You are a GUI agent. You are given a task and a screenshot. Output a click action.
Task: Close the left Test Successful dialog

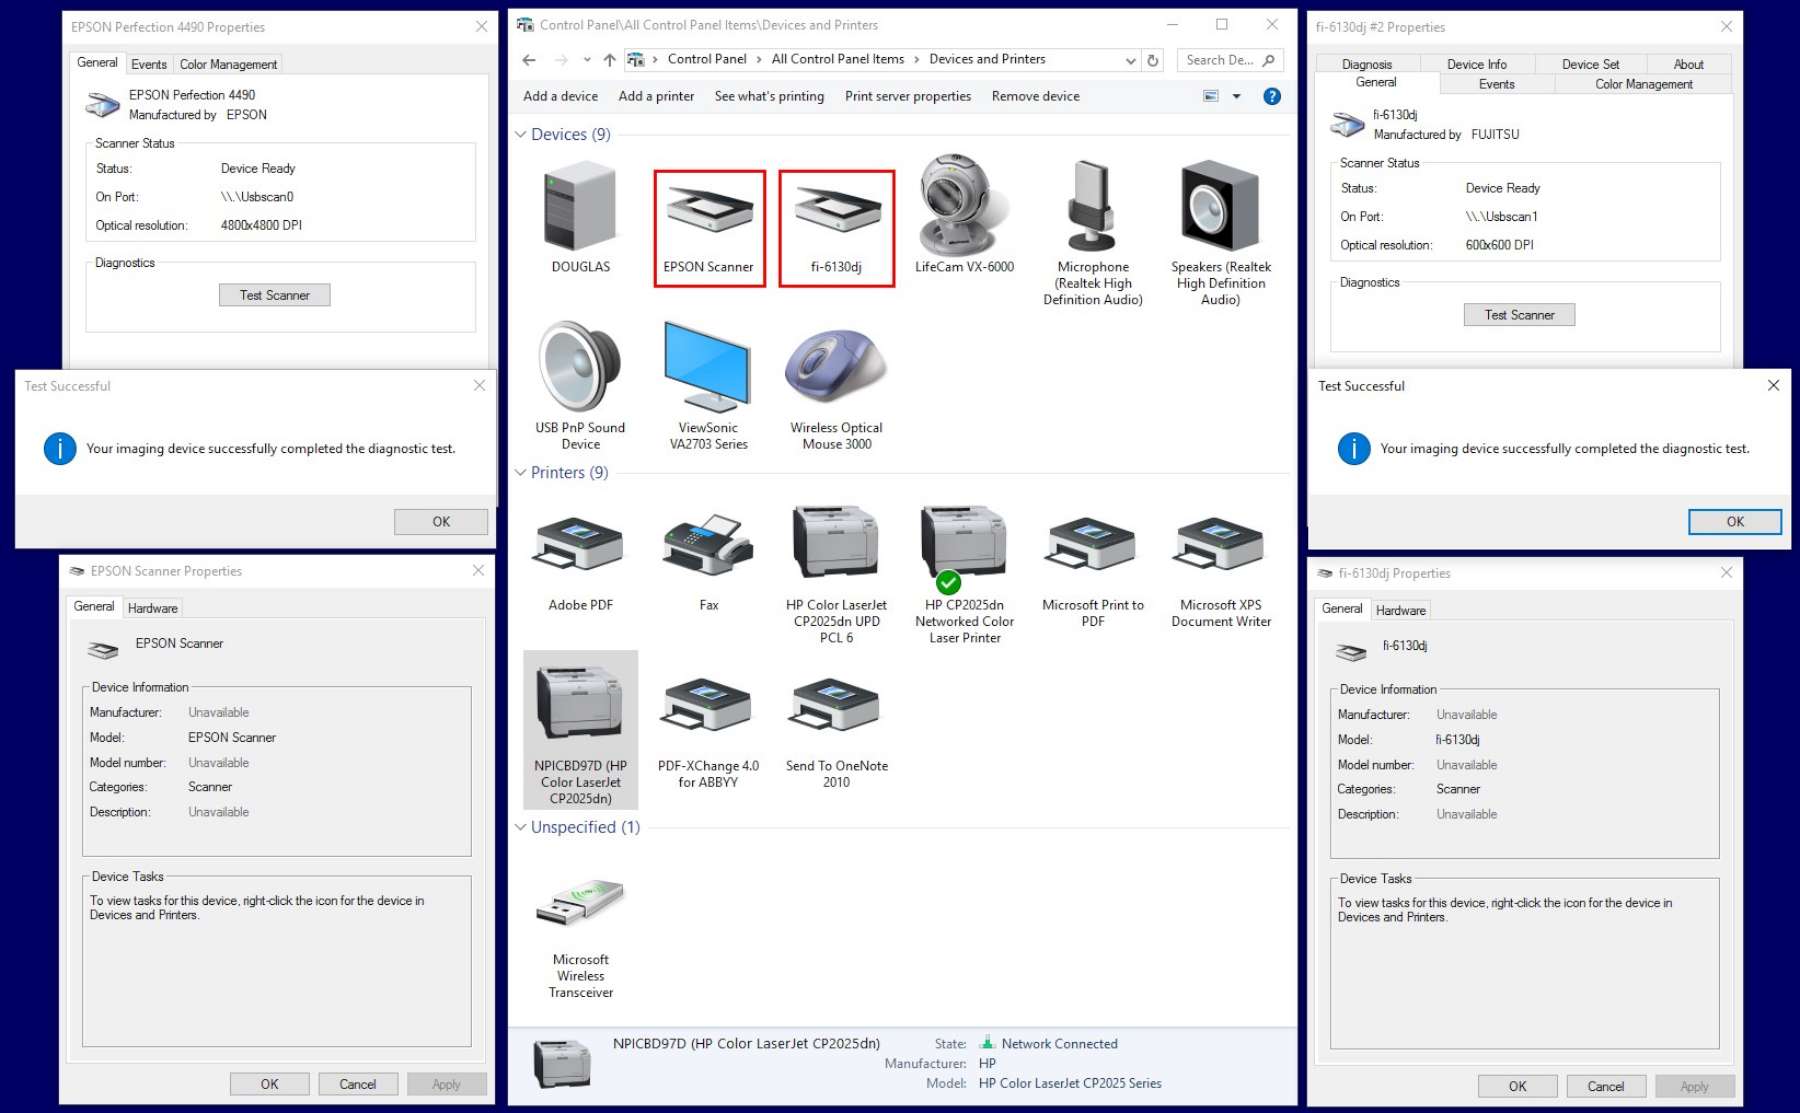click(x=479, y=385)
